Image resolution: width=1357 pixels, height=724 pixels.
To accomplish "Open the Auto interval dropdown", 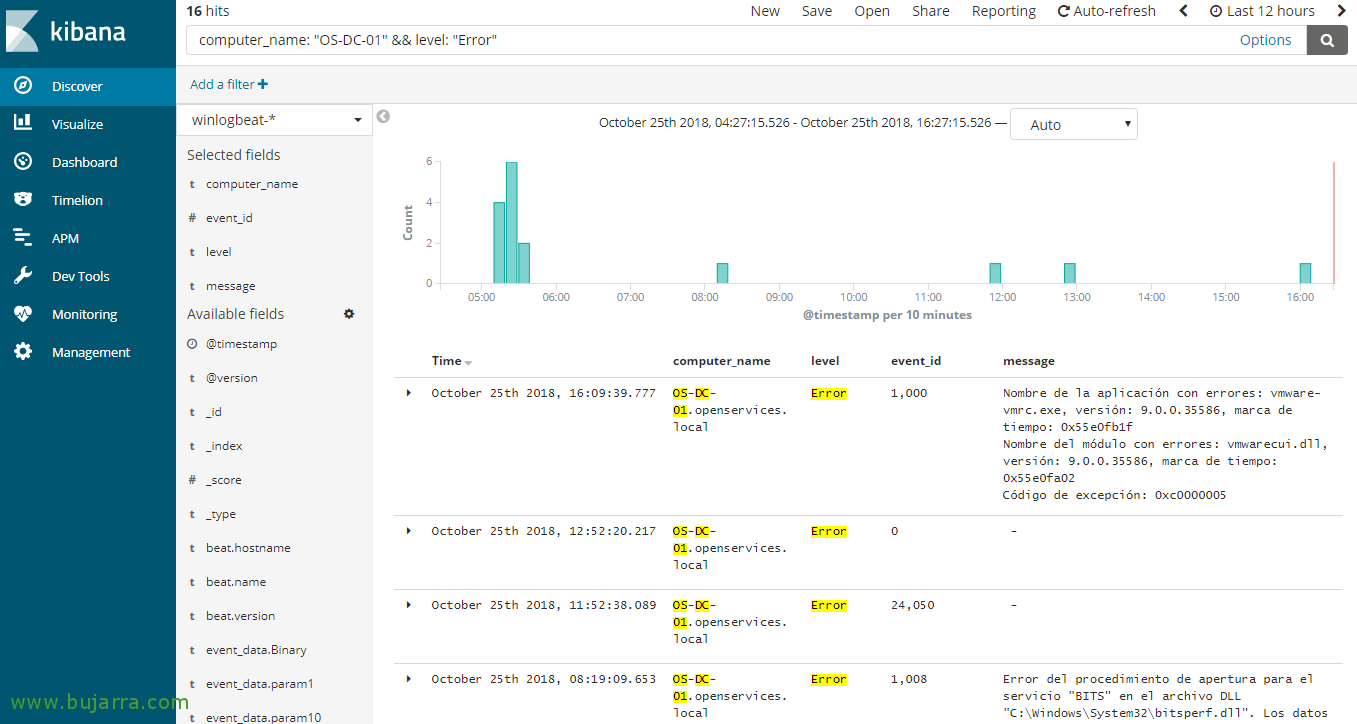I will tap(1073, 125).
